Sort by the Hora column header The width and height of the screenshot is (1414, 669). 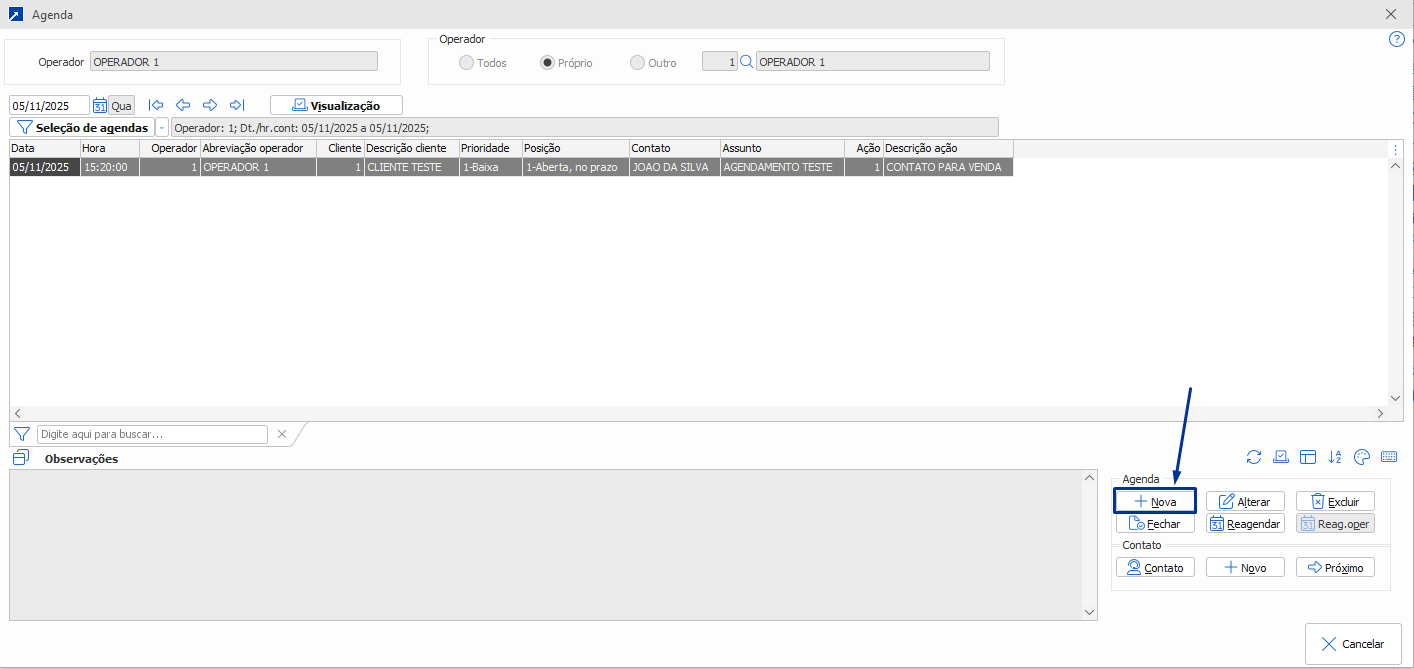click(x=110, y=148)
